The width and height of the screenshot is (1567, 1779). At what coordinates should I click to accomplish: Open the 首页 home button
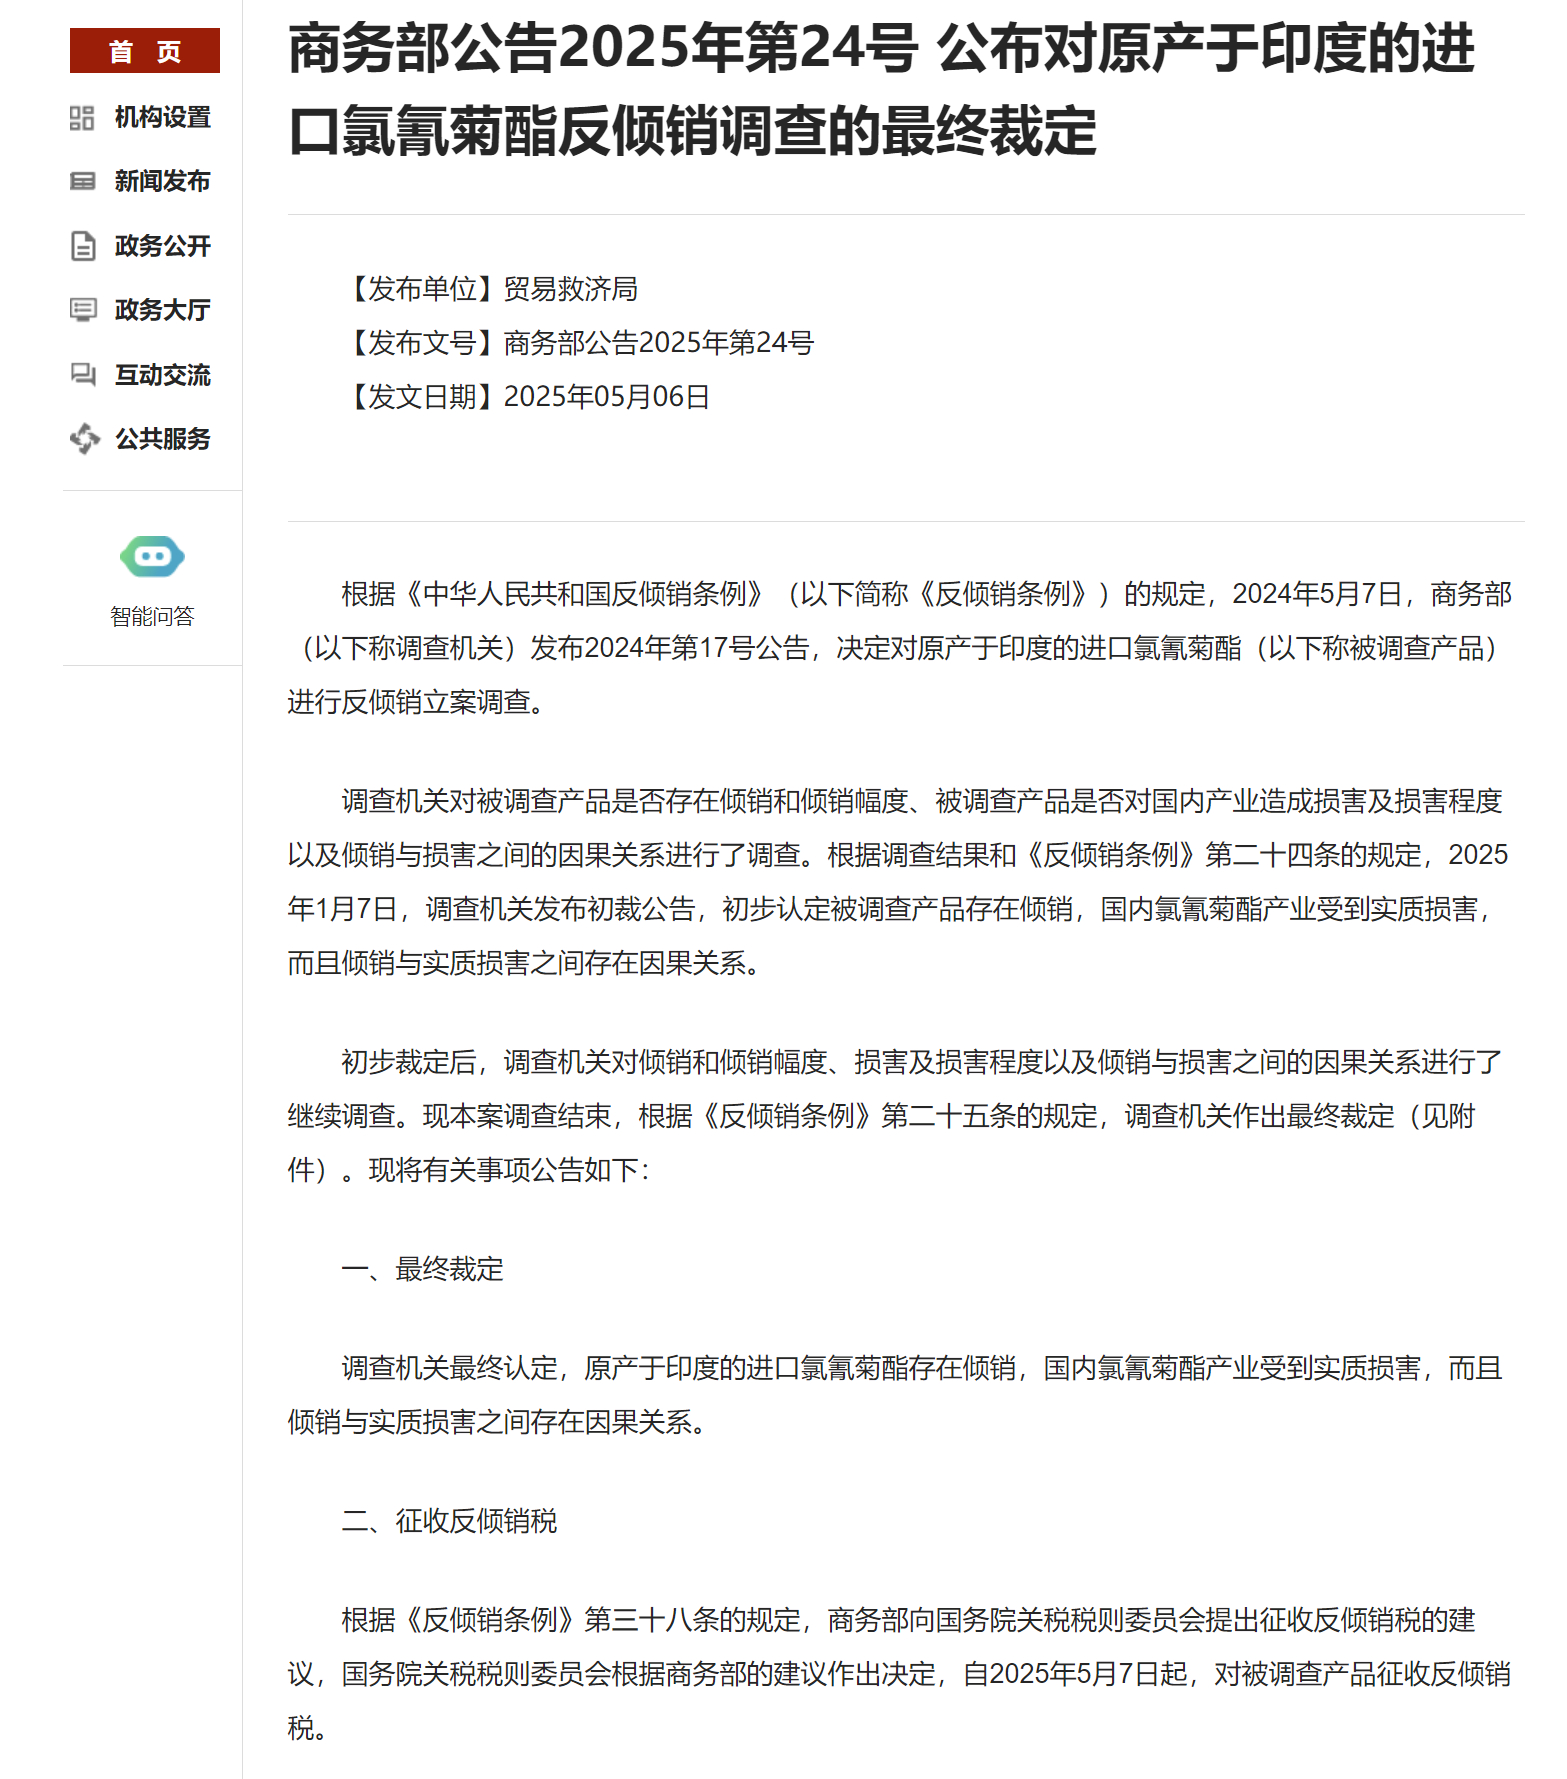pos(145,51)
